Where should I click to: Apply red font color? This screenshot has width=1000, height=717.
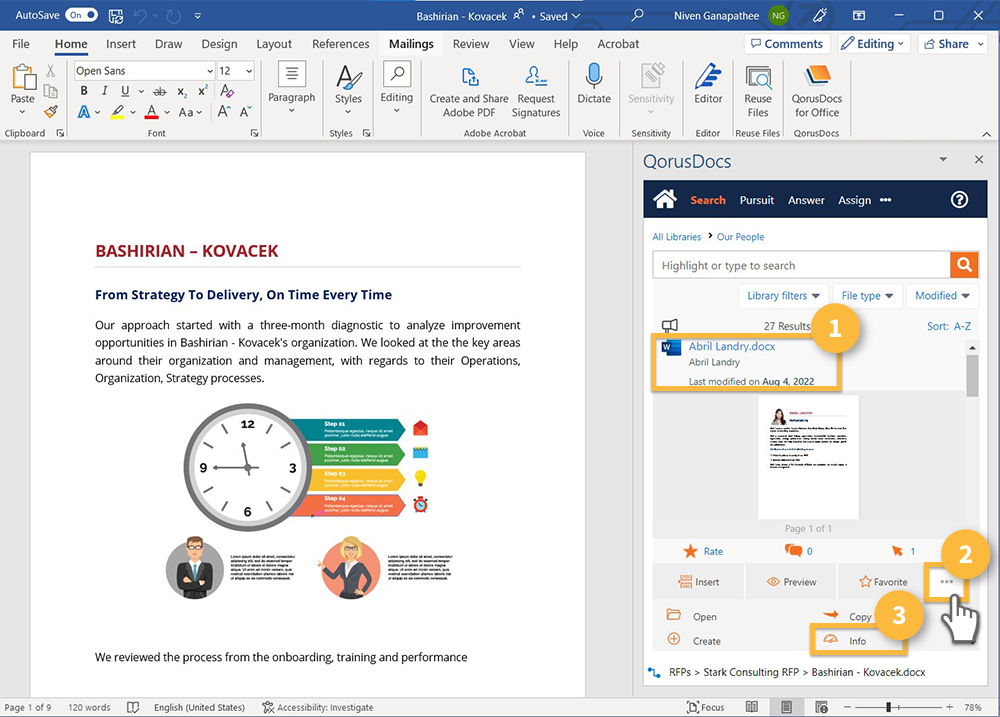tap(151, 112)
